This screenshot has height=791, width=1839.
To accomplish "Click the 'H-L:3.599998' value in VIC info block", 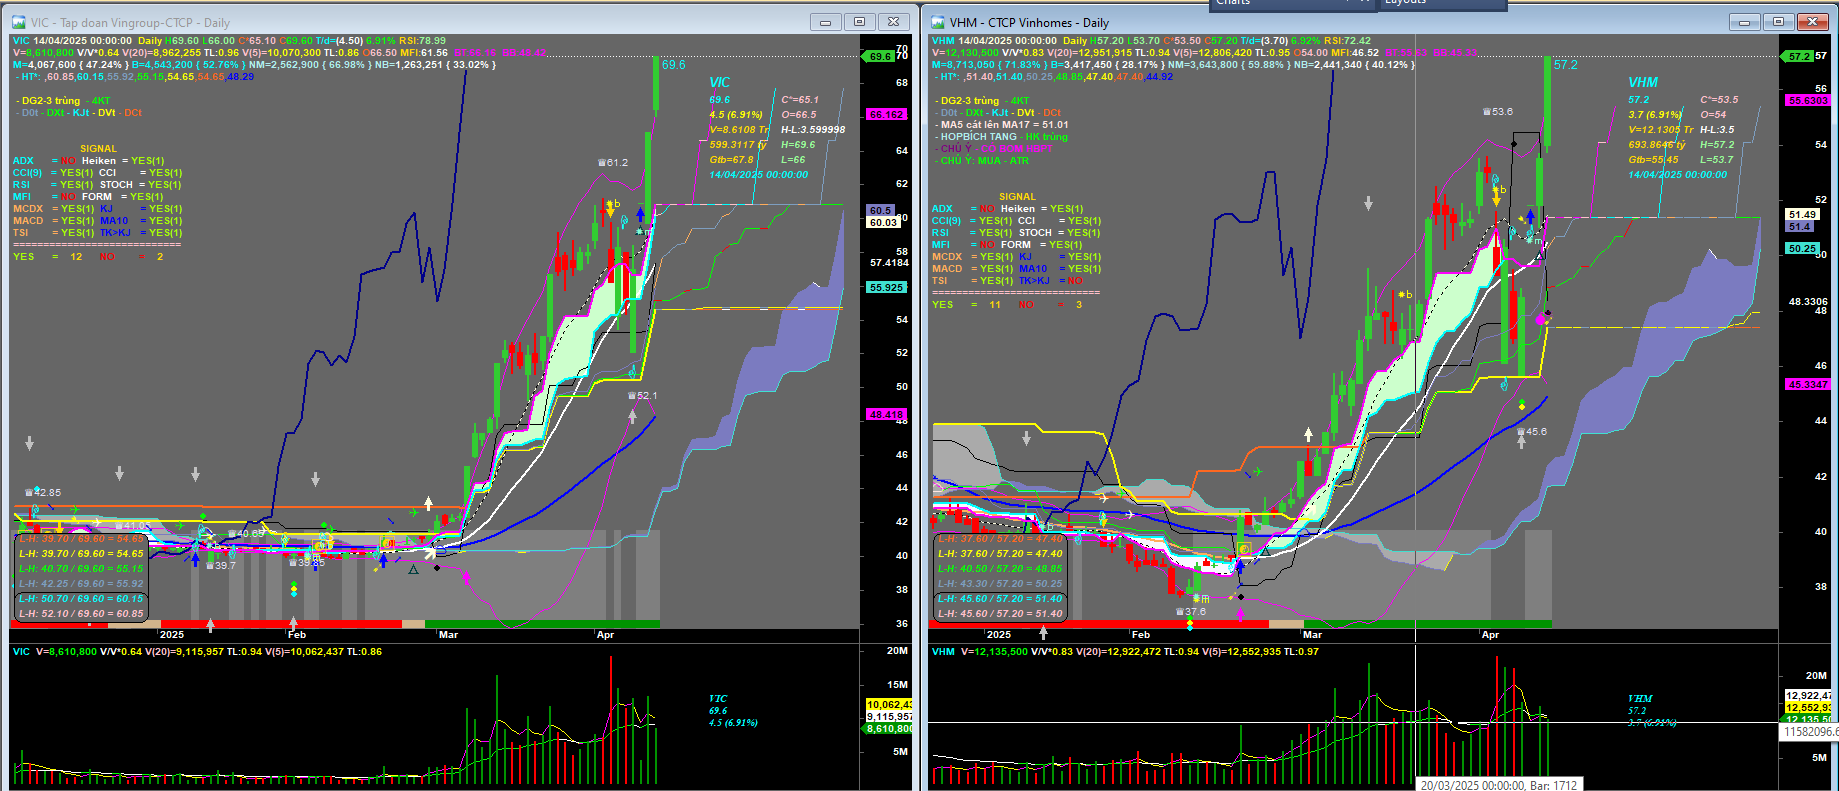I will [813, 130].
